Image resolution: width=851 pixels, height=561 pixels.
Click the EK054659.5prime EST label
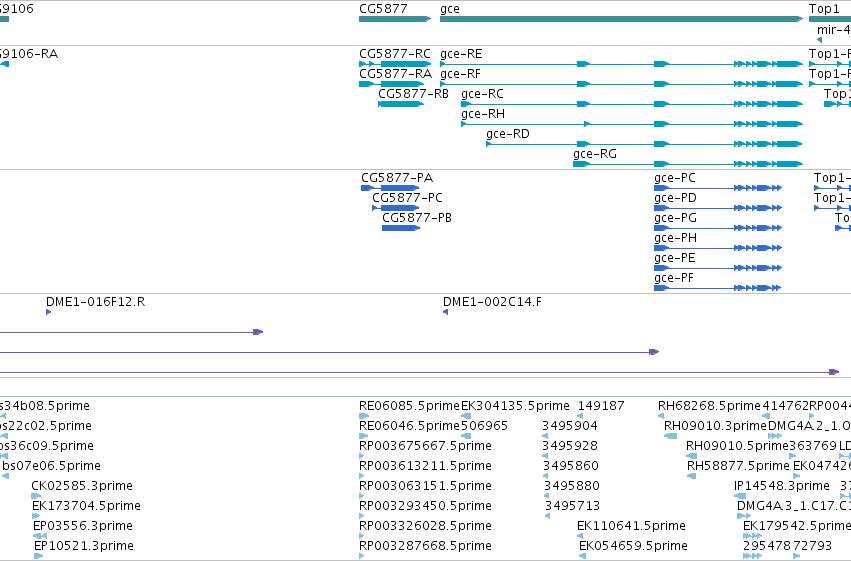pyautogui.click(x=633, y=546)
